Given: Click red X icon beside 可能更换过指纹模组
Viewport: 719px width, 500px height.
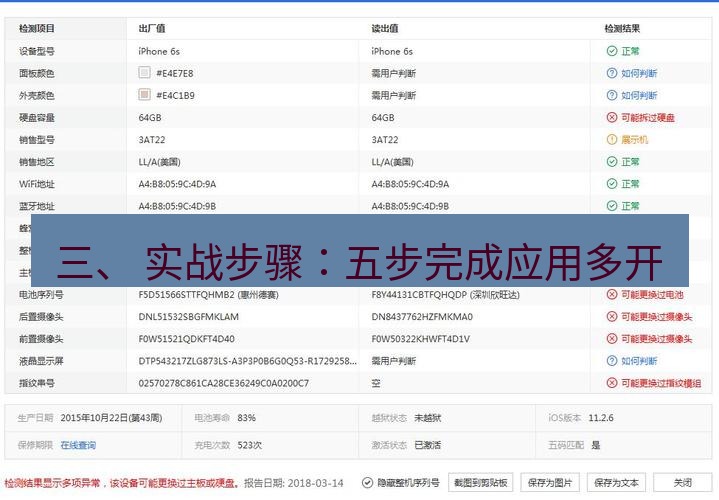Looking at the screenshot, I should [x=612, y=383].
